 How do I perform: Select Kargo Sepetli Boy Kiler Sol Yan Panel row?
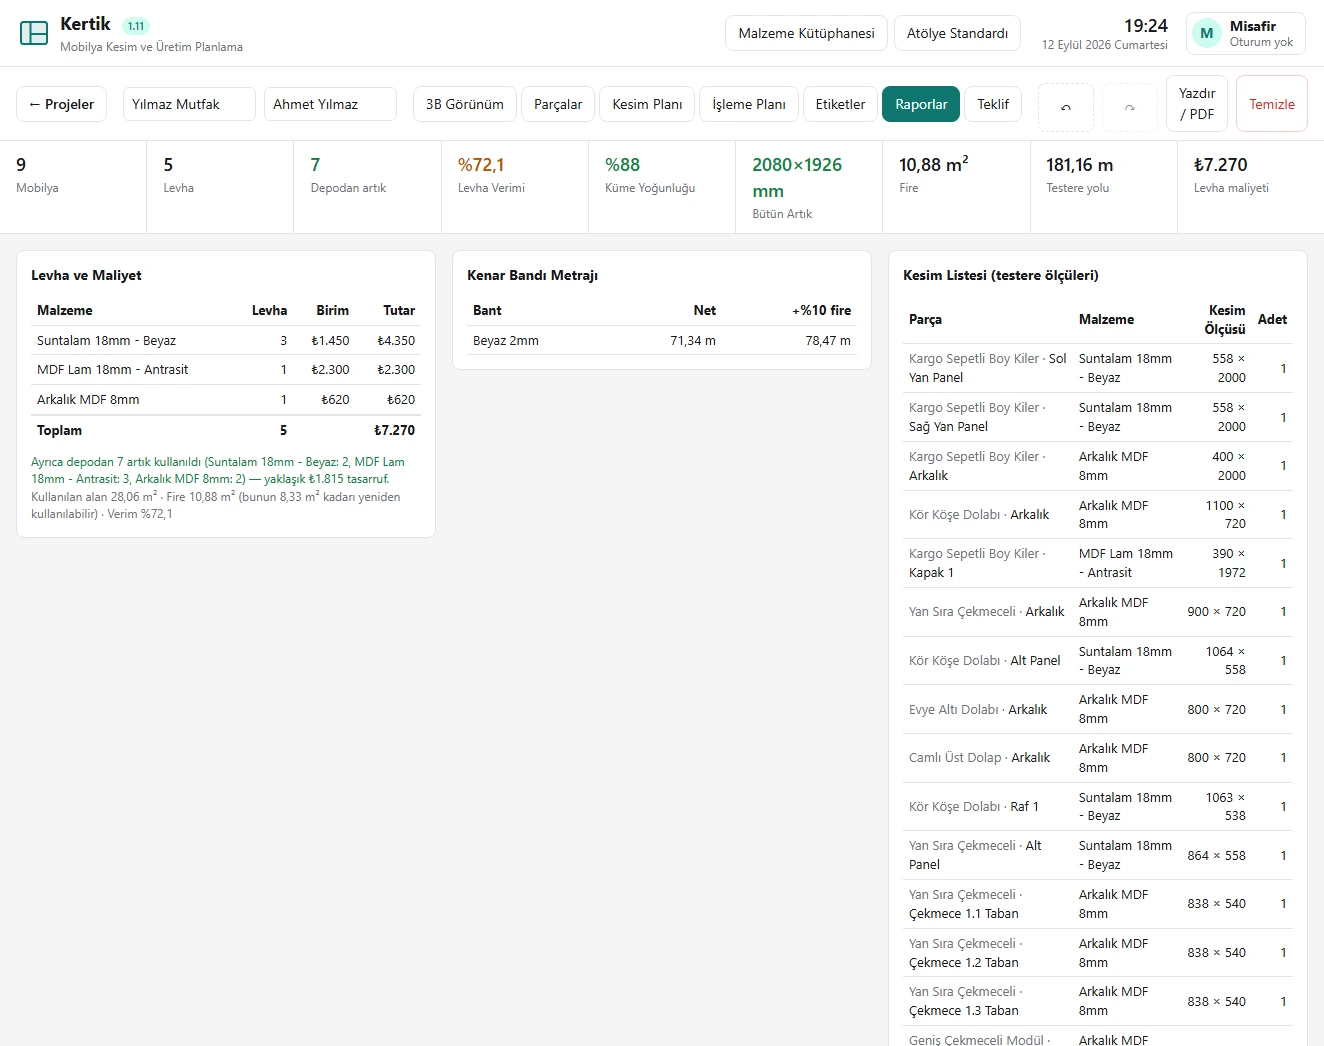[x=1098, y=368]
